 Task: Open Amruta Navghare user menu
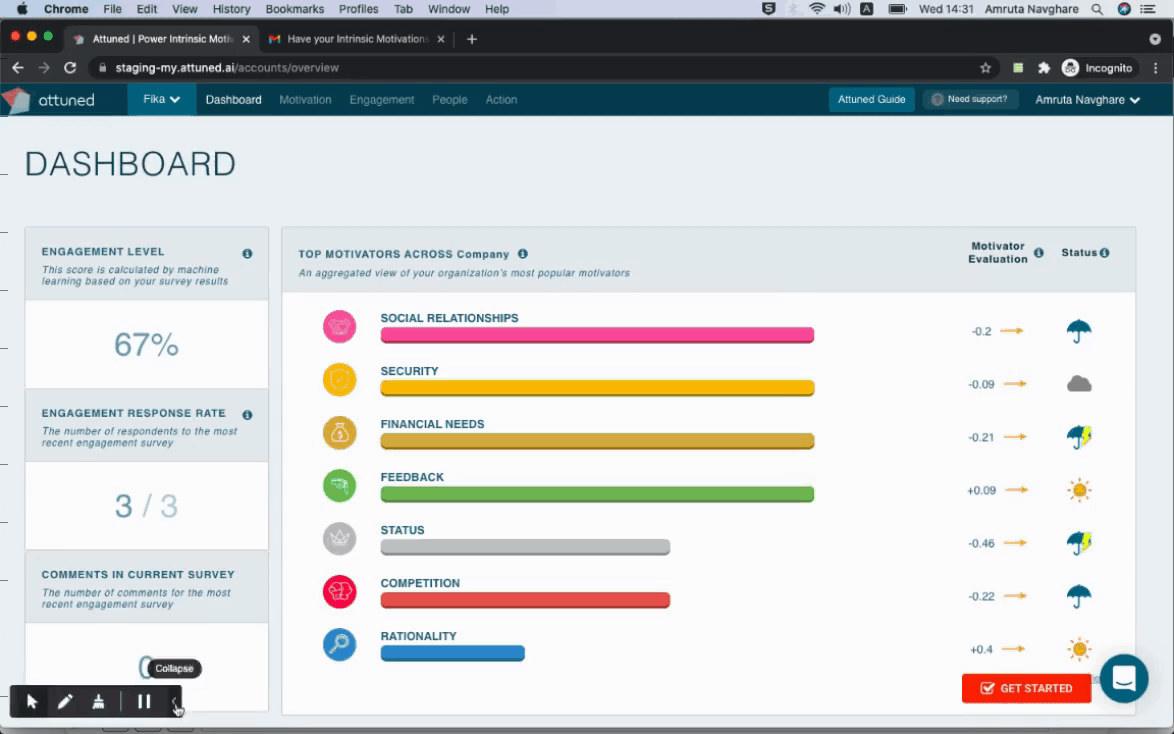coord(1087,100)
